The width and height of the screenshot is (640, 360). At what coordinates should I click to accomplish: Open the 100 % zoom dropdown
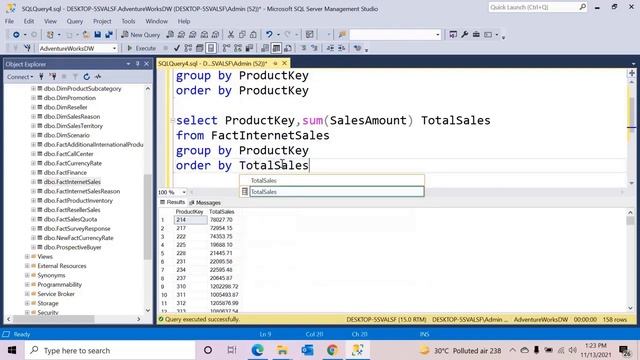click(x=184, y=192)
